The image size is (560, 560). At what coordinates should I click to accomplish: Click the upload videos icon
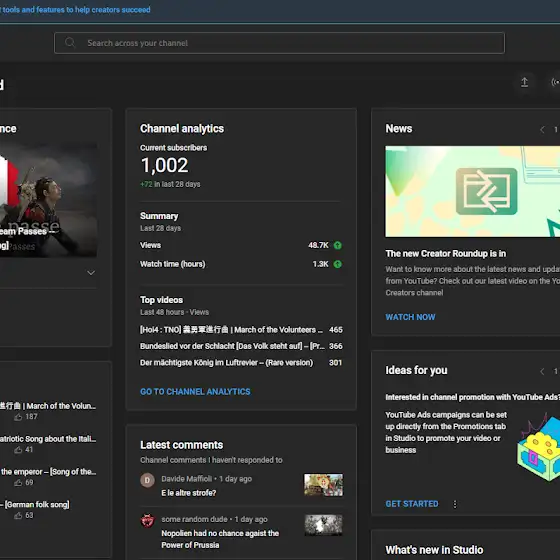click(524, 82)
